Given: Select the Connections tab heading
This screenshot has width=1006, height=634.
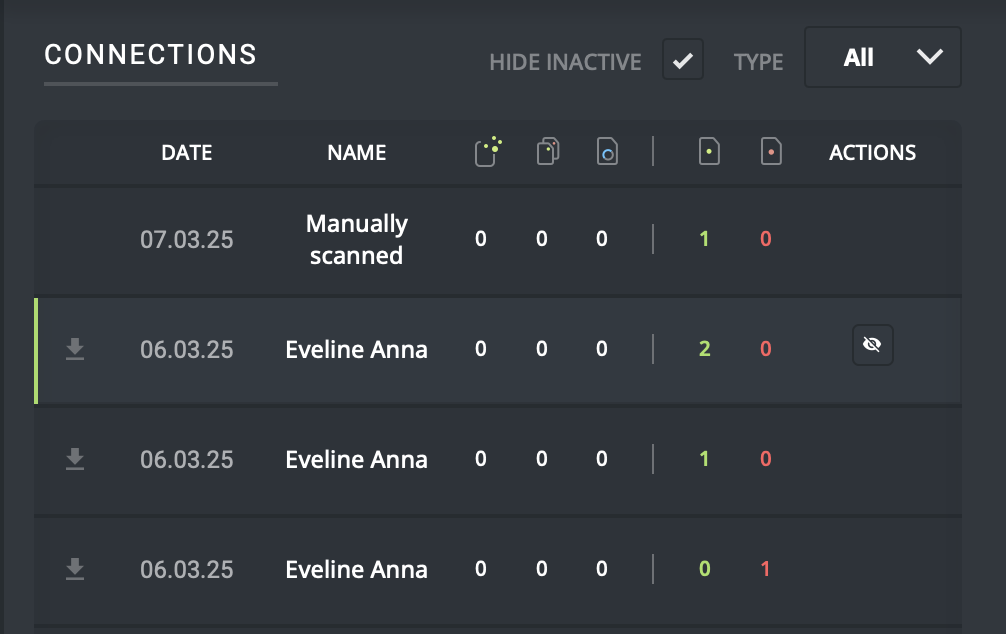Looking at the screenshot, I should tap(151, 55).
